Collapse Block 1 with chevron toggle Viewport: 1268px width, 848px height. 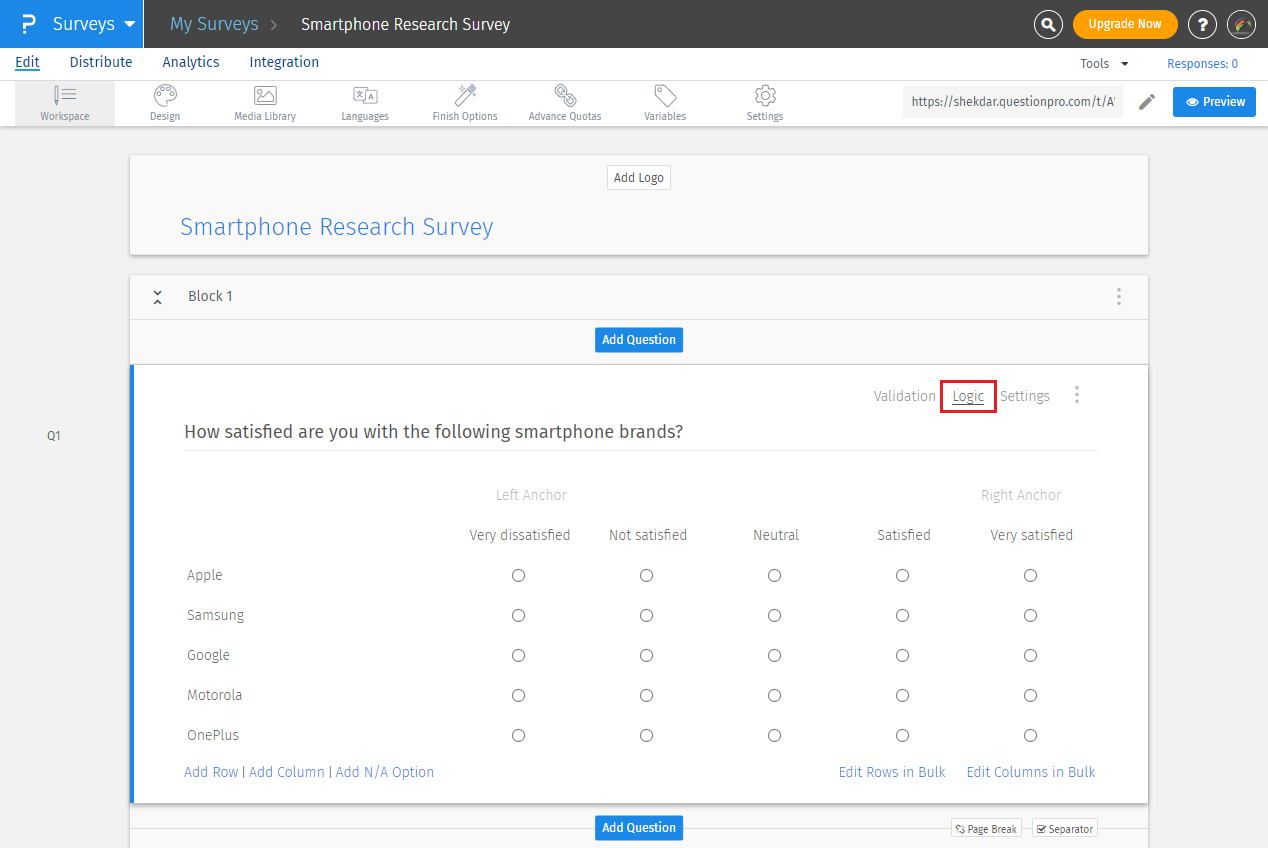click(158, 297)
